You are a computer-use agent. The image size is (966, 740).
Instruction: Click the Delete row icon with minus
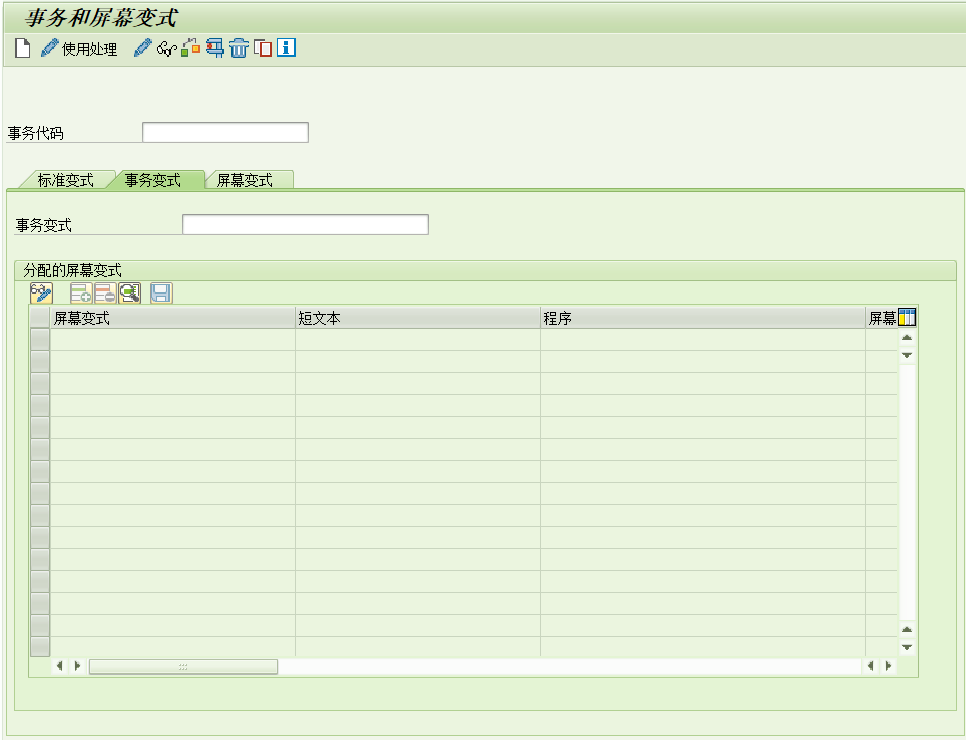105,293
